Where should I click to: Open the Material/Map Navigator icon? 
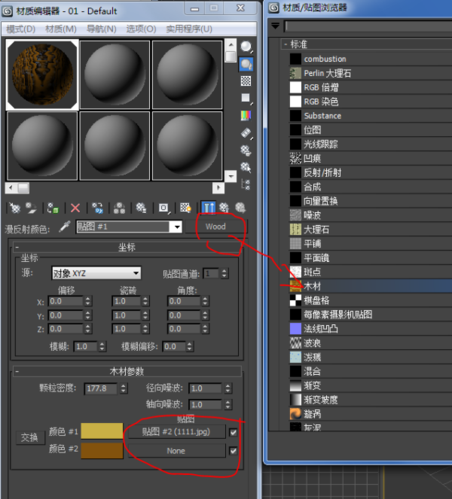click(x=246, y=184)
